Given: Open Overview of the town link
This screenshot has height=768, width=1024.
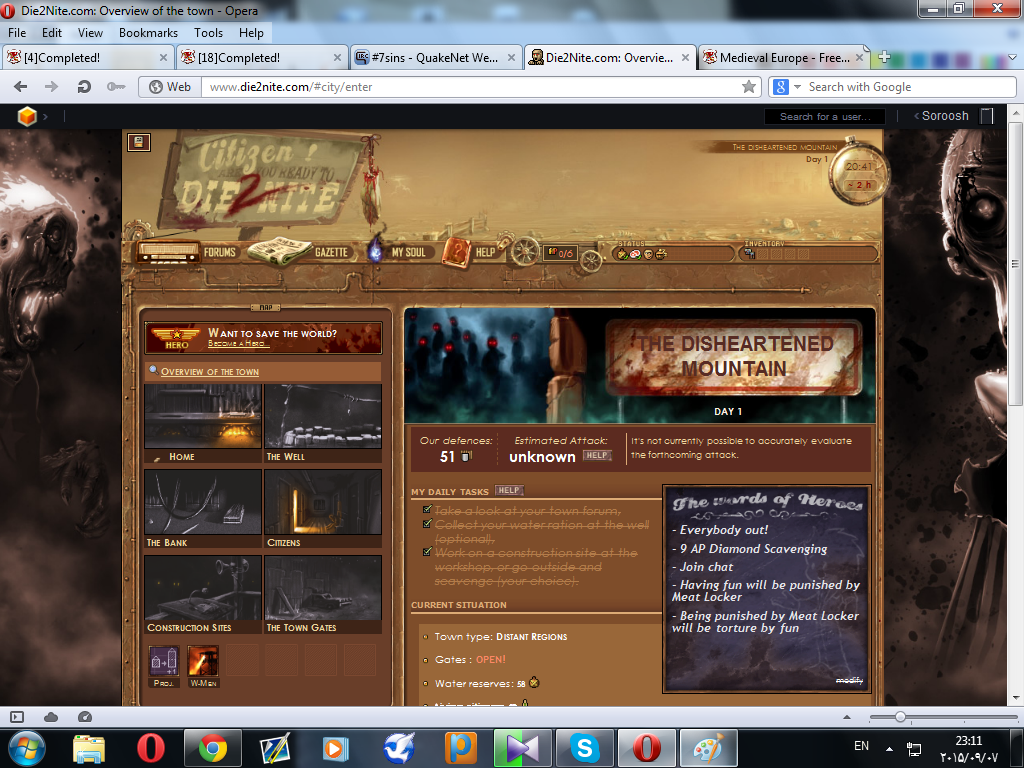Looking at the screenshot, I should click(x=210, y=372).
